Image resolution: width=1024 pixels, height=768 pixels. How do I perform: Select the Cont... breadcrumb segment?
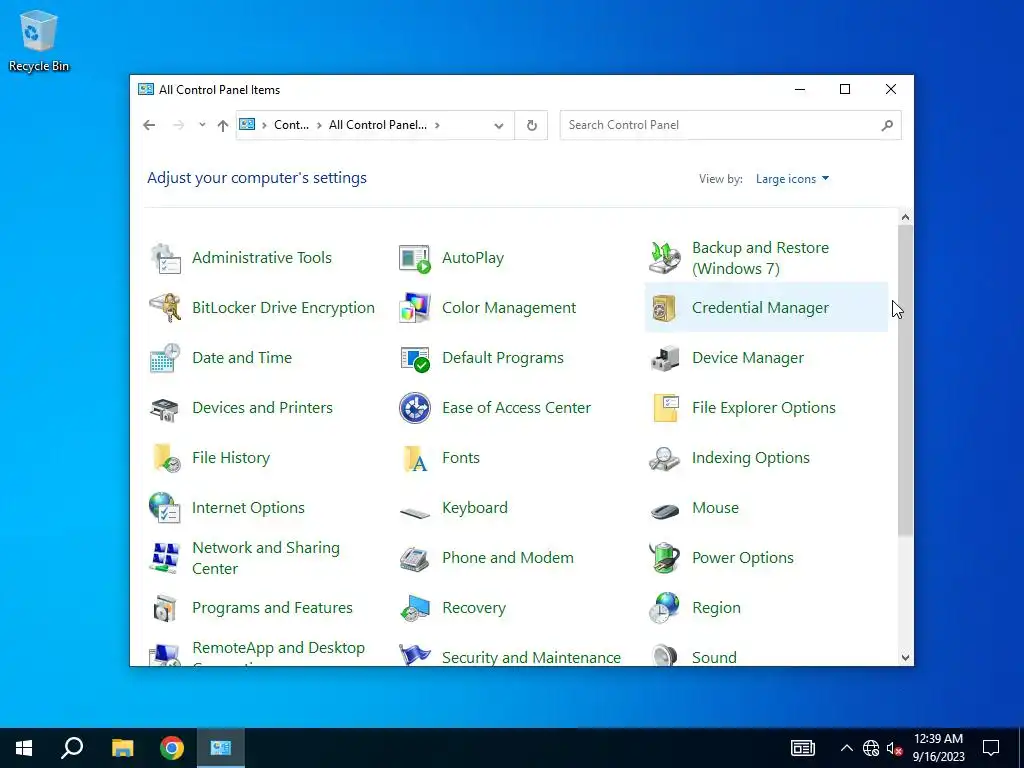pyautogui.click(x=291, y=125)
